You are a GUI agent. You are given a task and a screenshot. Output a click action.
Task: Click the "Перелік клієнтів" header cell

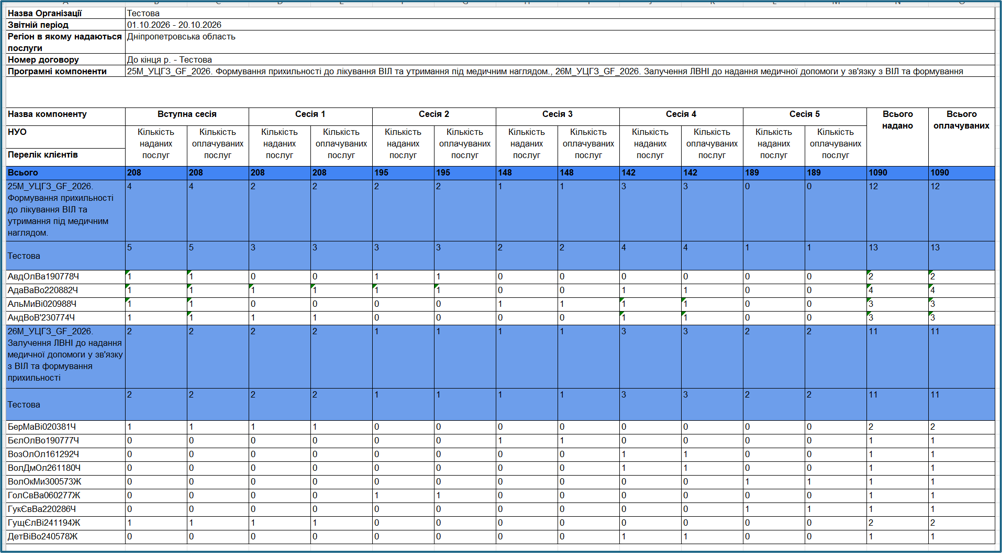click(66, 157)
